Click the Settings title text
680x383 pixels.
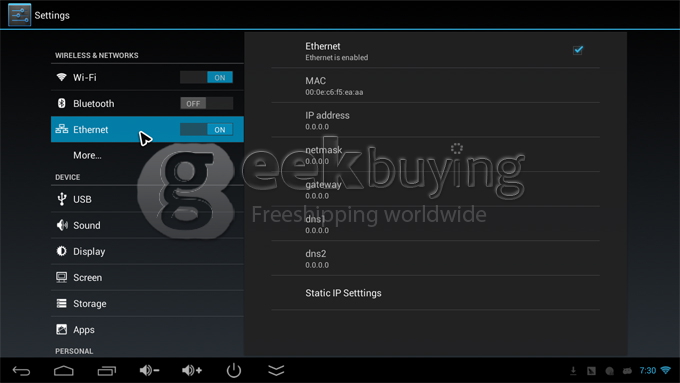[52, 15]
